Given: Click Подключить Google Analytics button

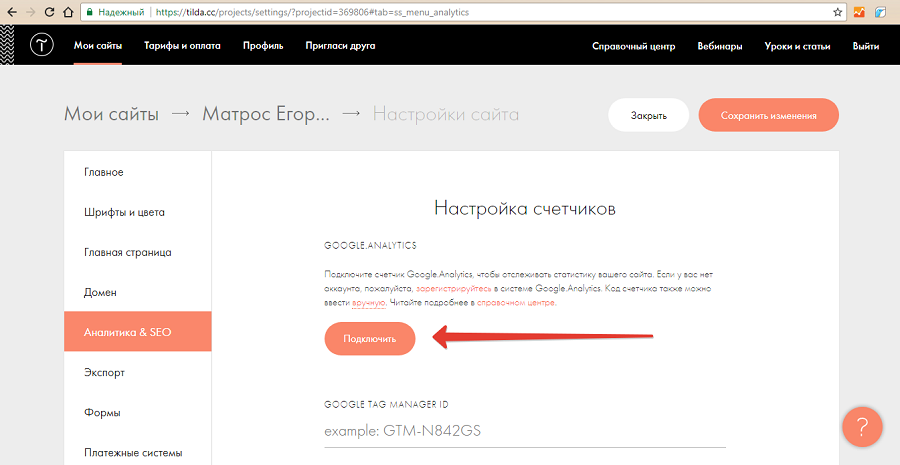Looking at the screenshot, I should 370,338.
